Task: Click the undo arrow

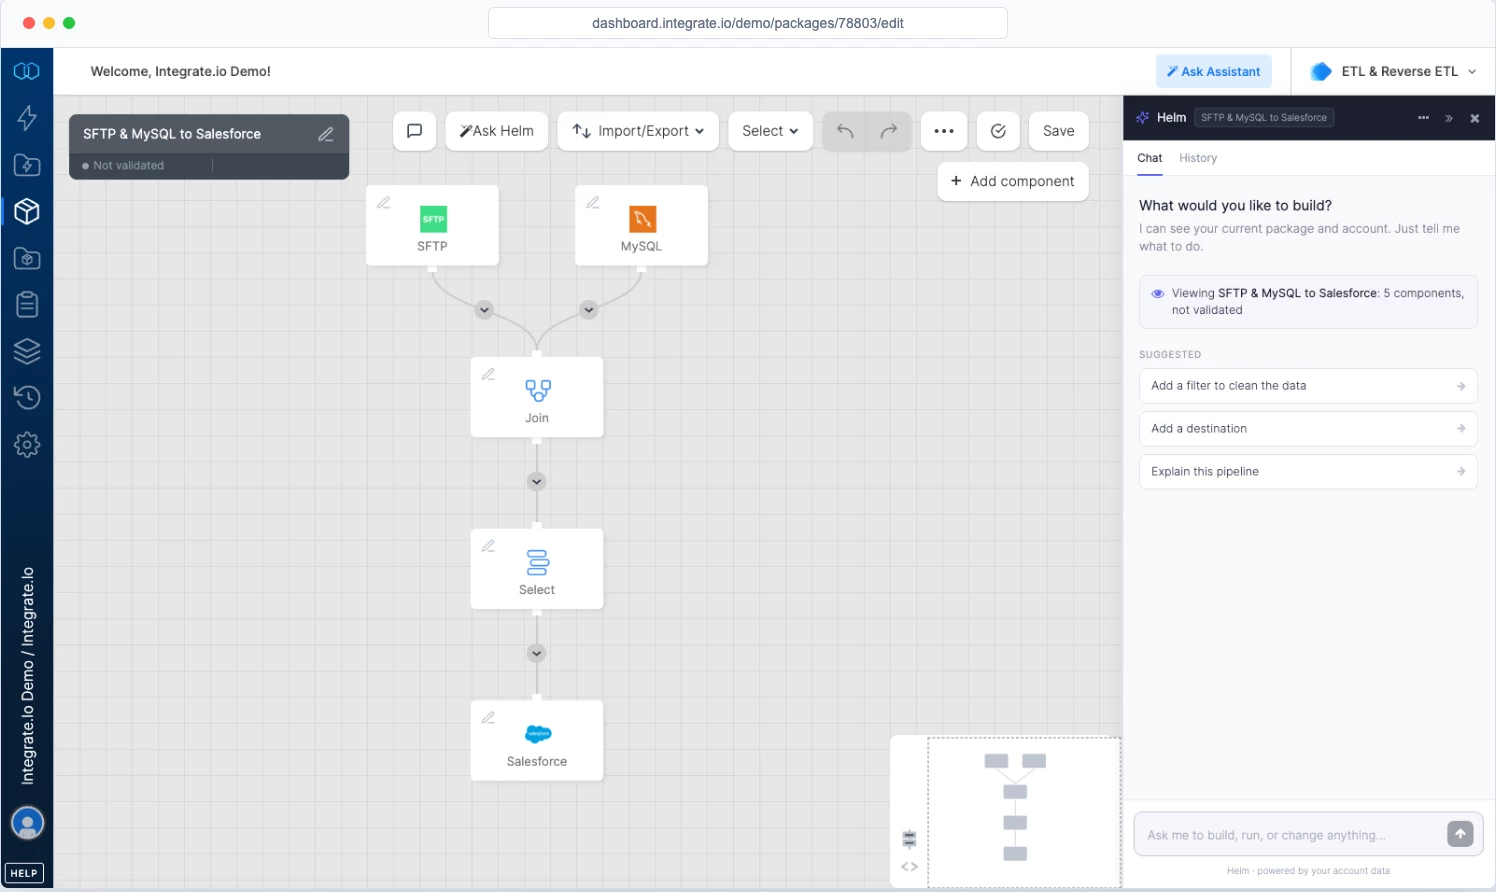Action: pyautogui.click(x=845, y=131)
